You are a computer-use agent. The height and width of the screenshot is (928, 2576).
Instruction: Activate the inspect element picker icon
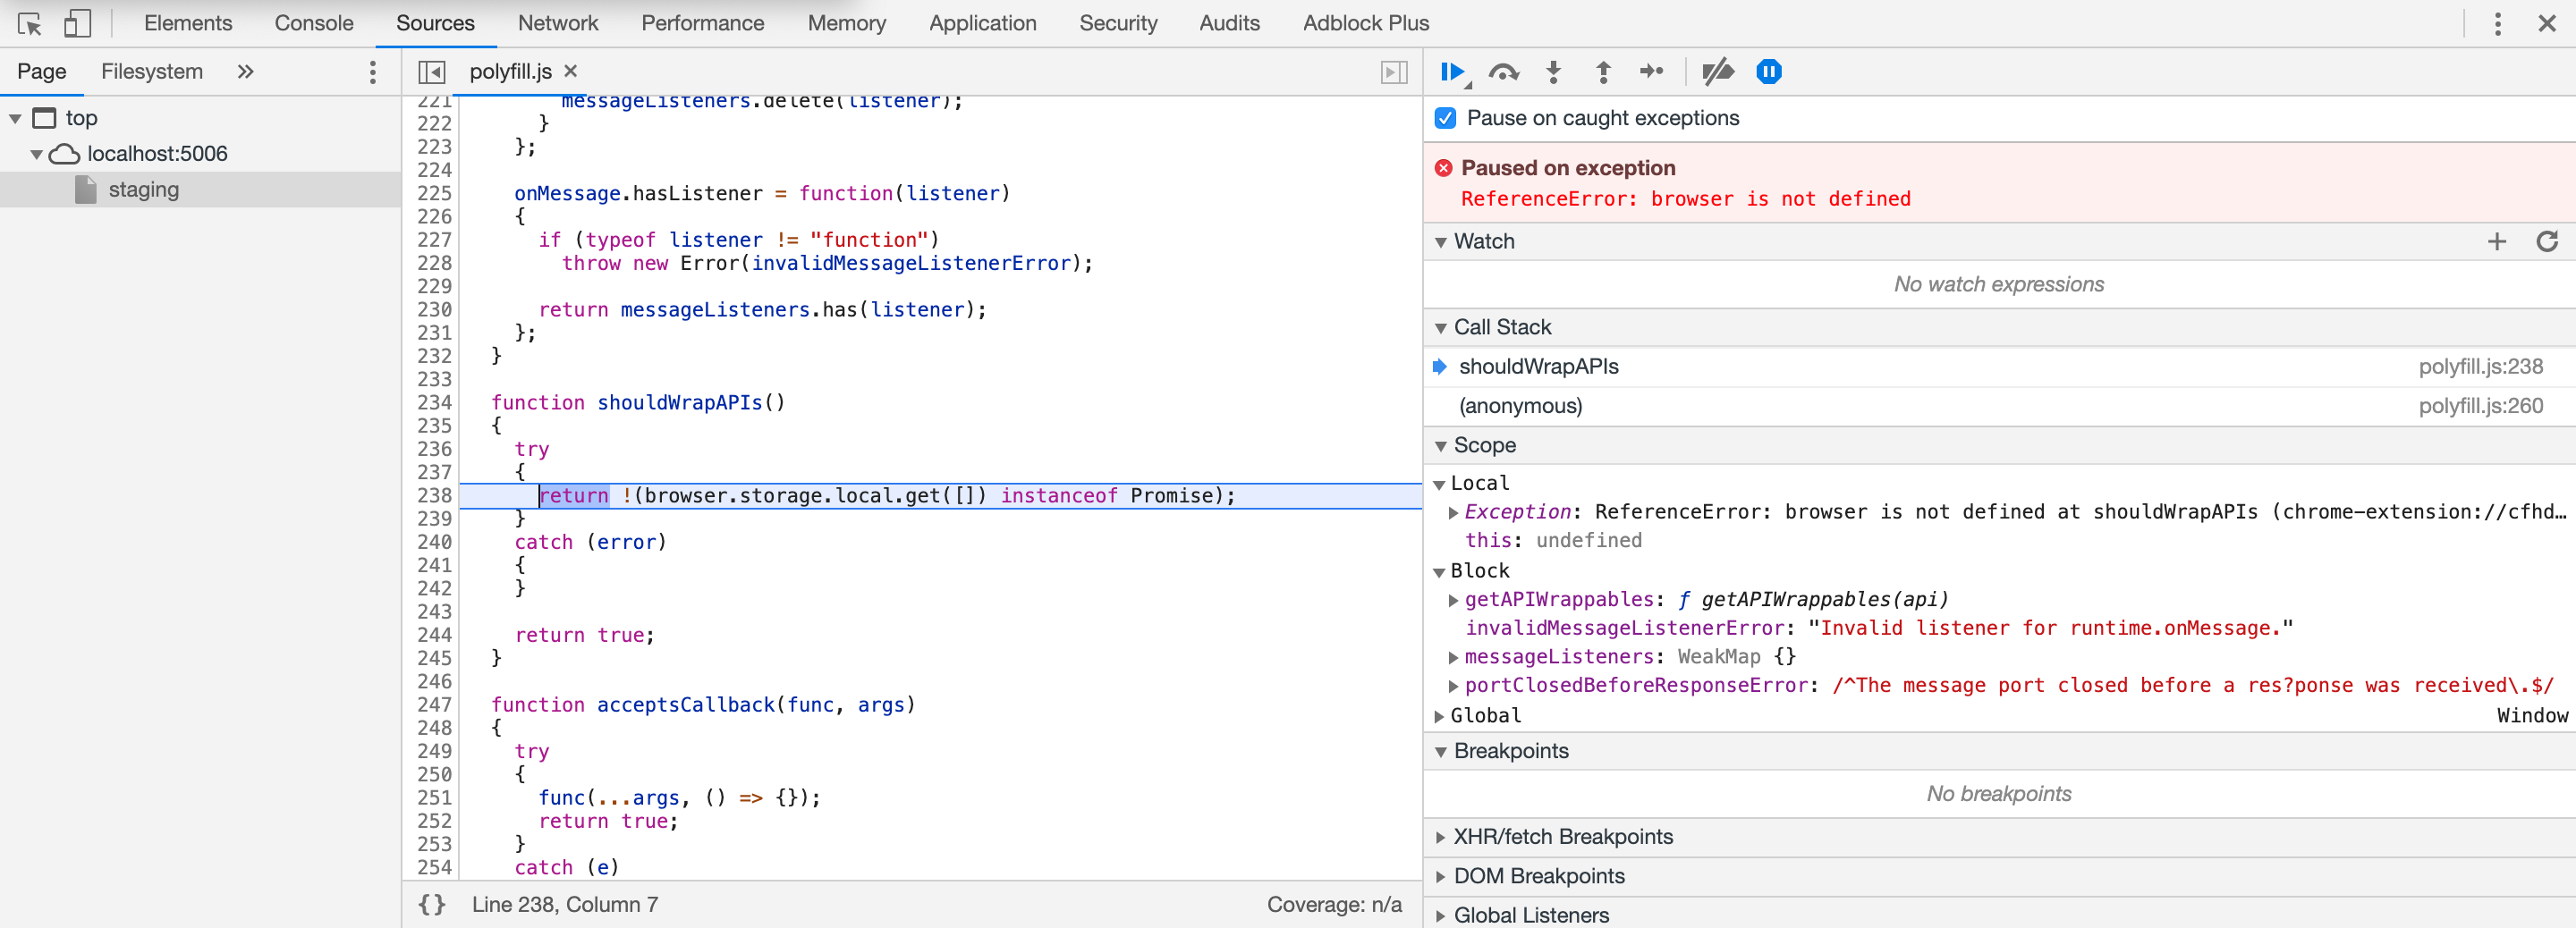[29, 23]
